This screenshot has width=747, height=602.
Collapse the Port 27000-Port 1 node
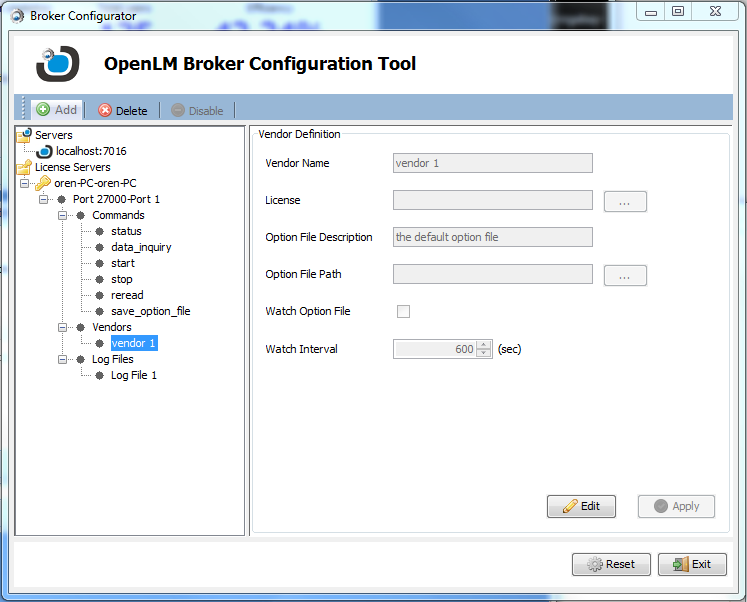tap(43, 200)
